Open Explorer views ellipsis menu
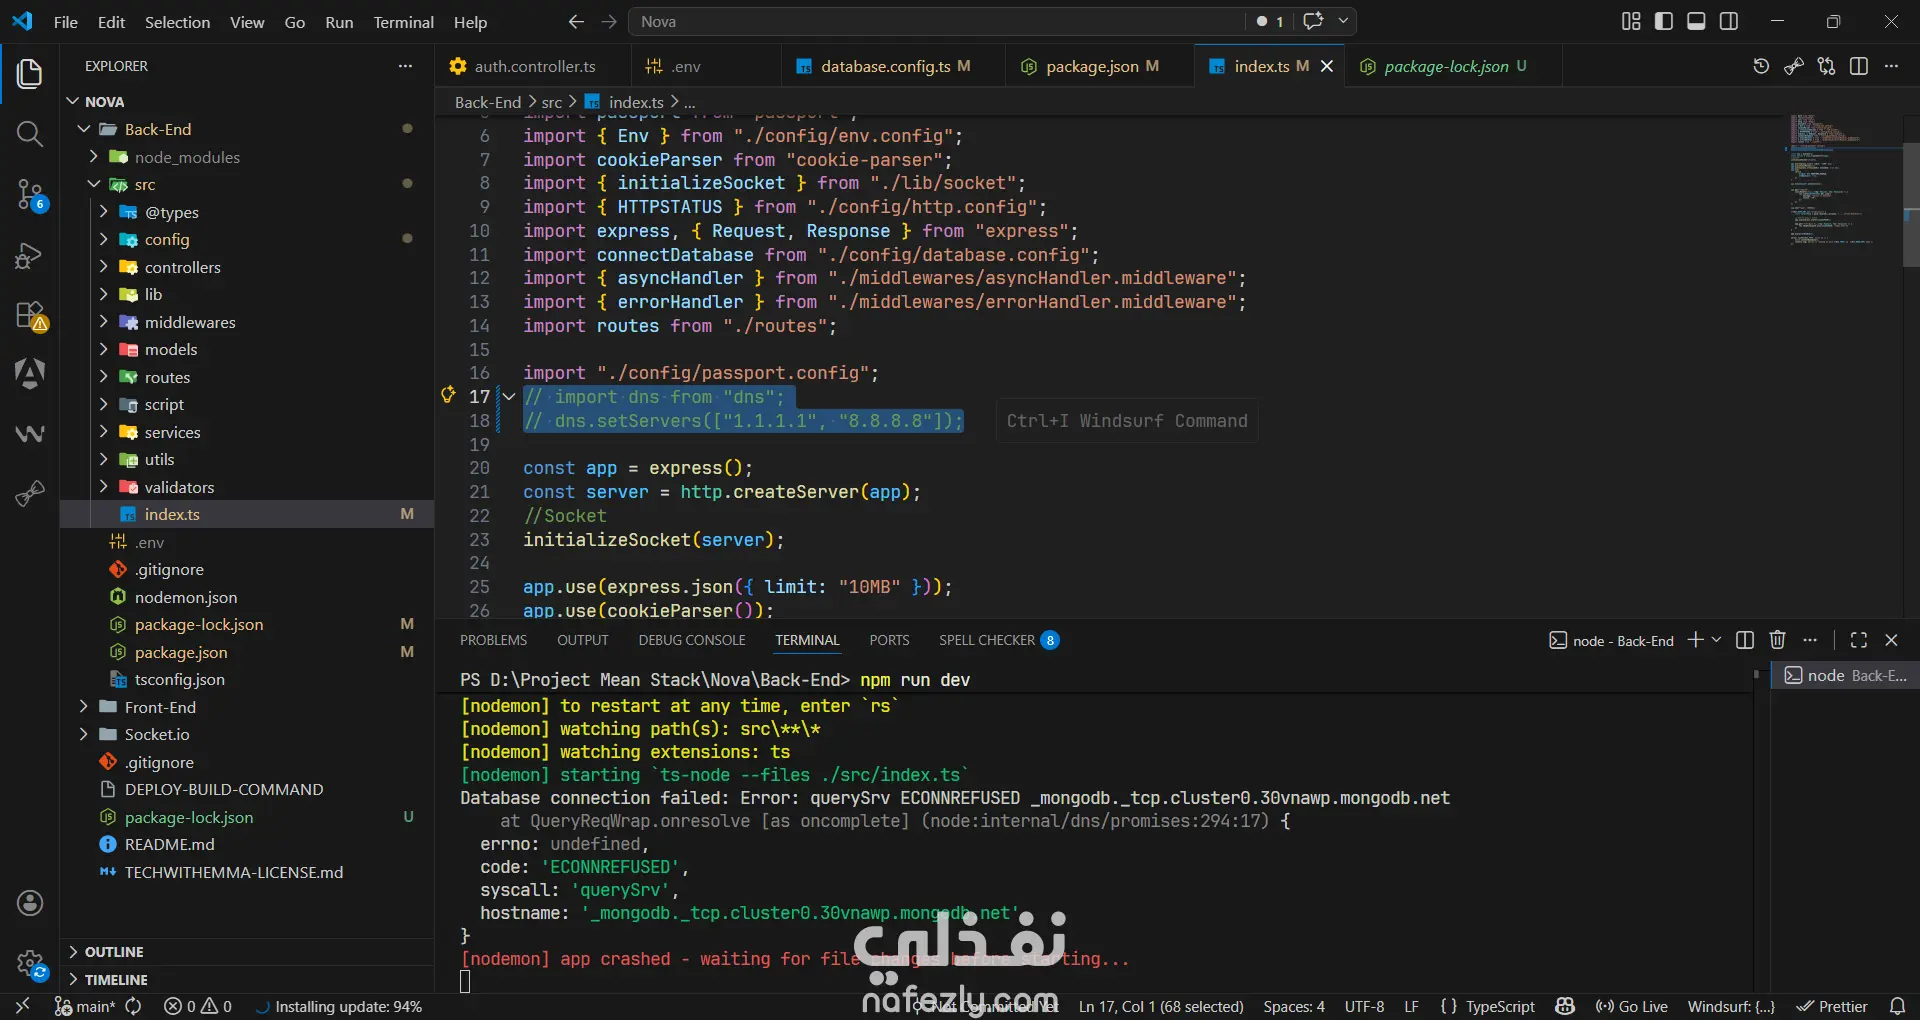 405,66
